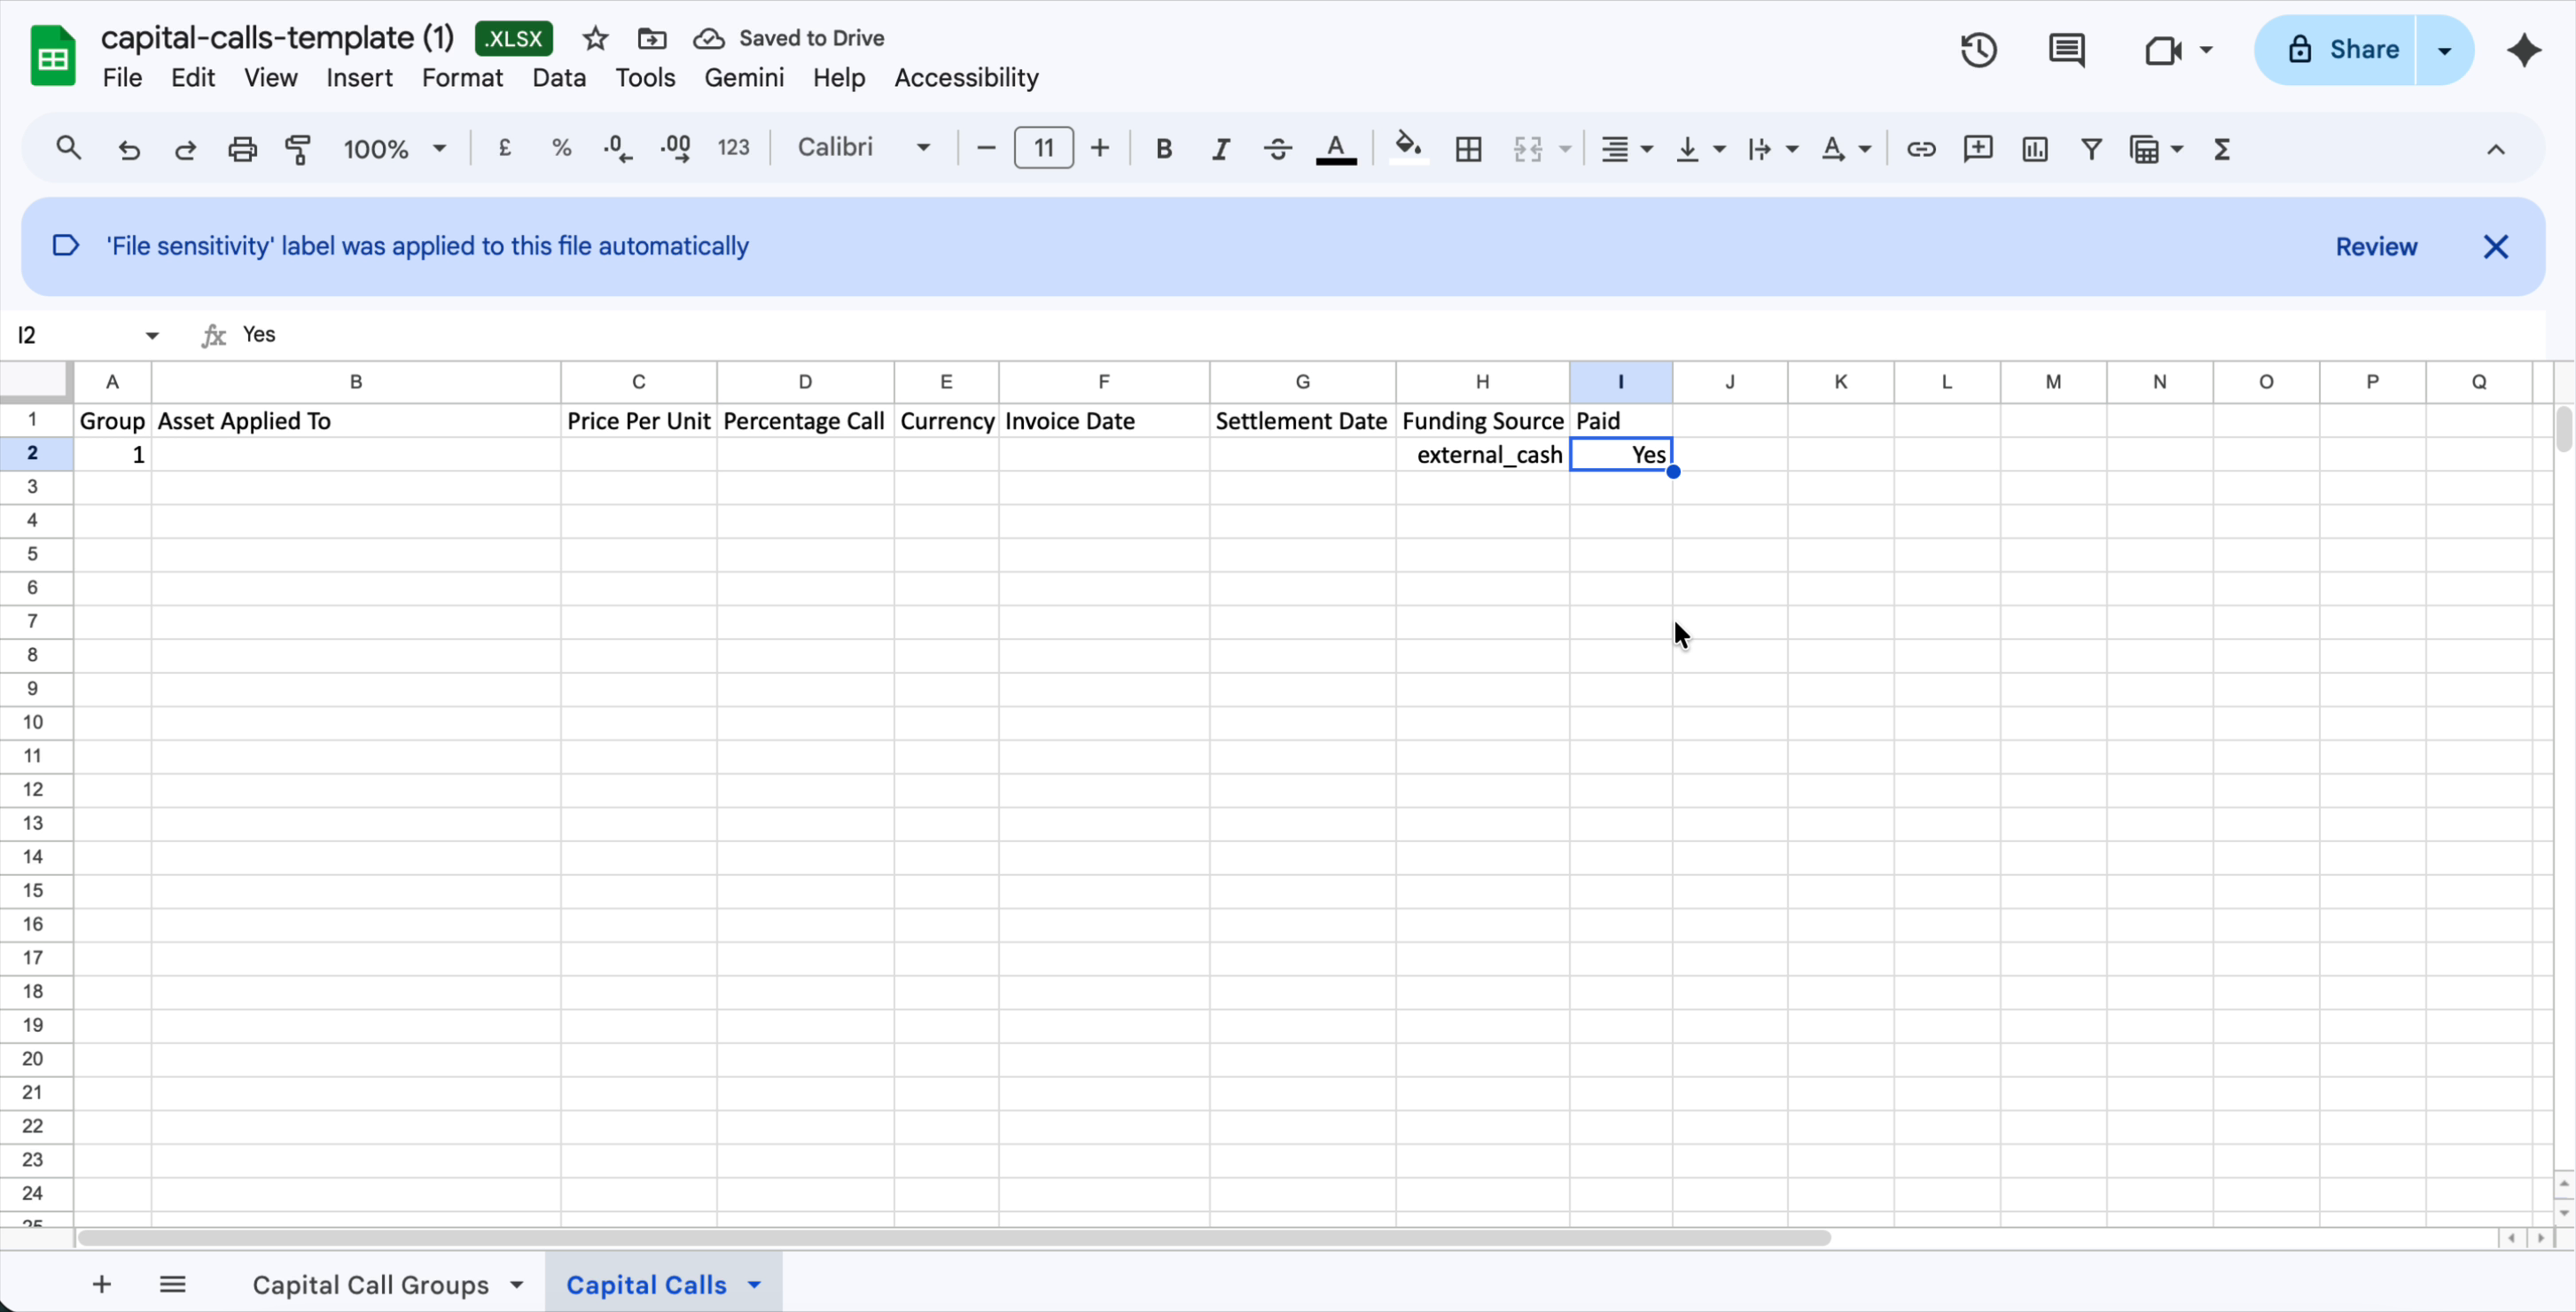Open the comments panel icon
This screenshot has height=1312, width=2576.
click(x=2066, y=50)
